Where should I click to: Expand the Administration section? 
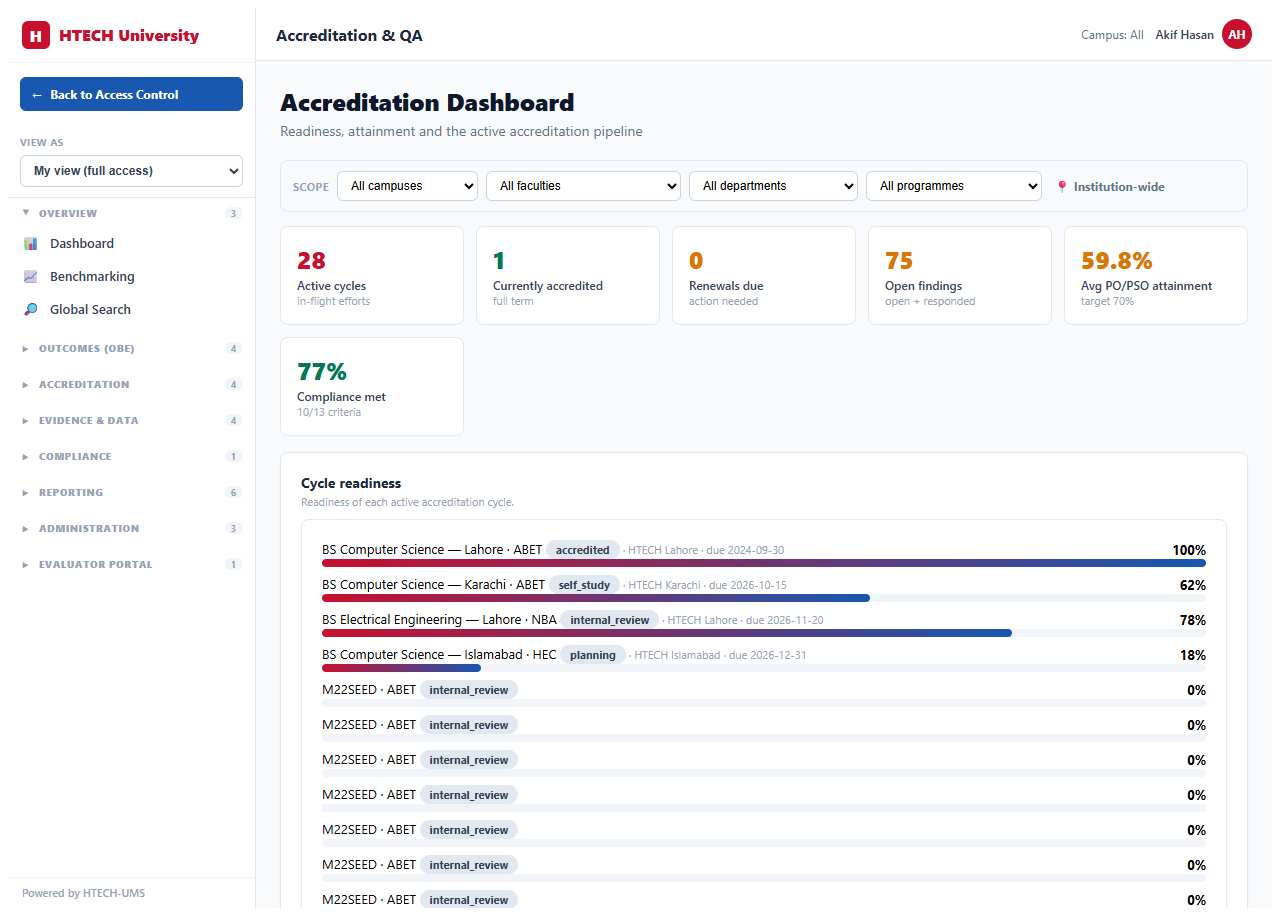[x=131, y=528]
